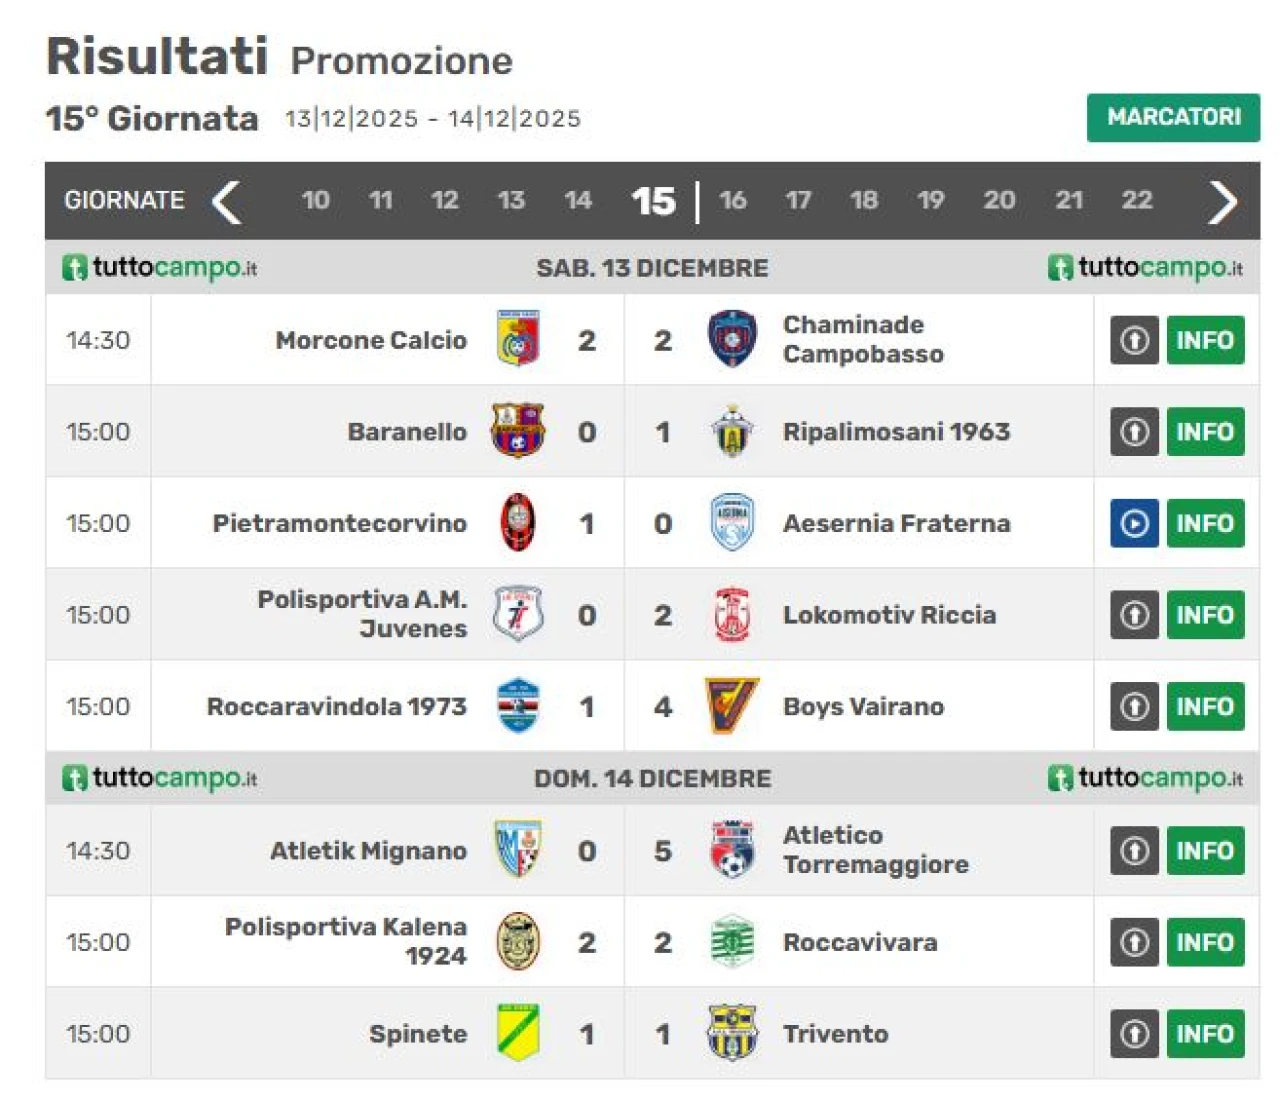Click the Baranello club crest
Image resolution: width=1280 pixels, height=1101 pixels.
click(518, 431)
